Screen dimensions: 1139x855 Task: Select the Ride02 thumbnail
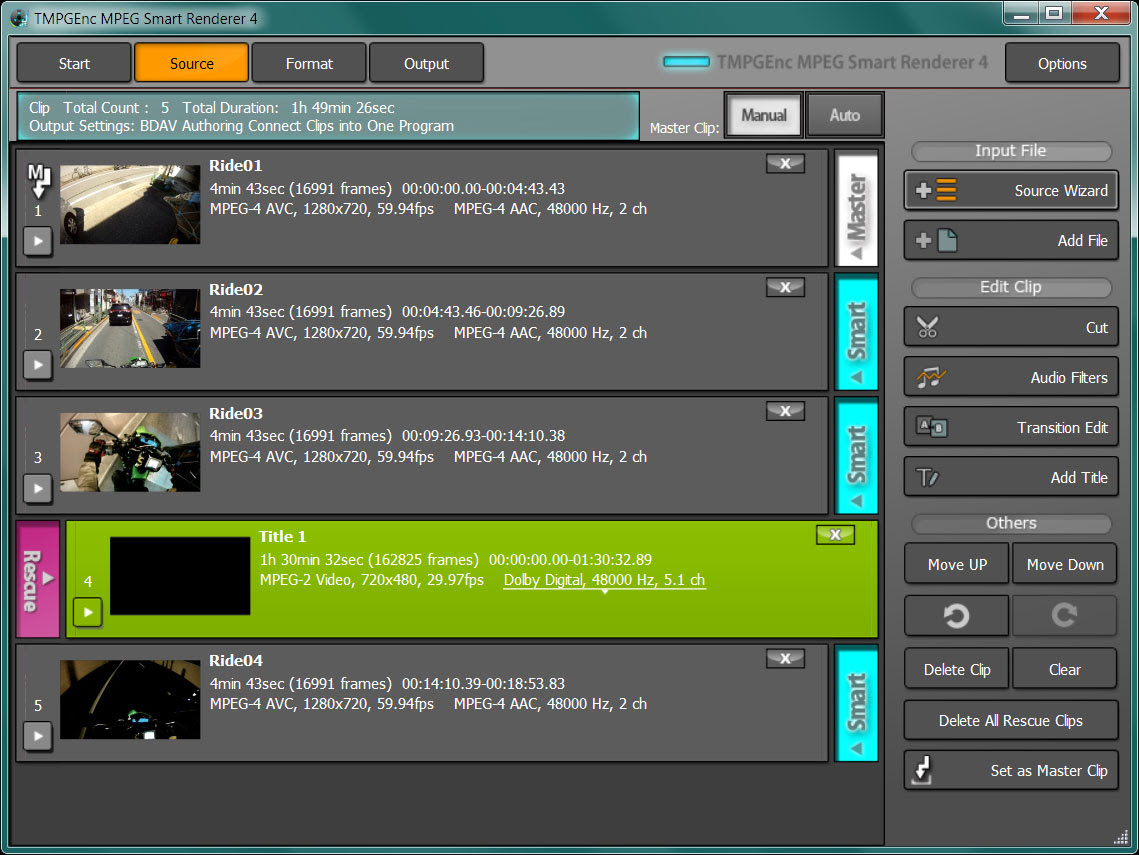pyautogui.click(x=130, y=328)
